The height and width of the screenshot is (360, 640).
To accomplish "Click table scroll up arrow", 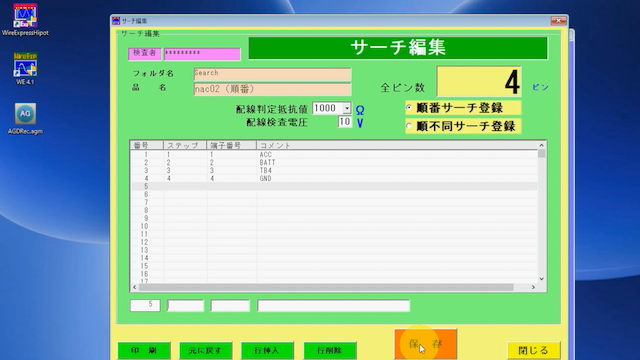I will 542,145.
